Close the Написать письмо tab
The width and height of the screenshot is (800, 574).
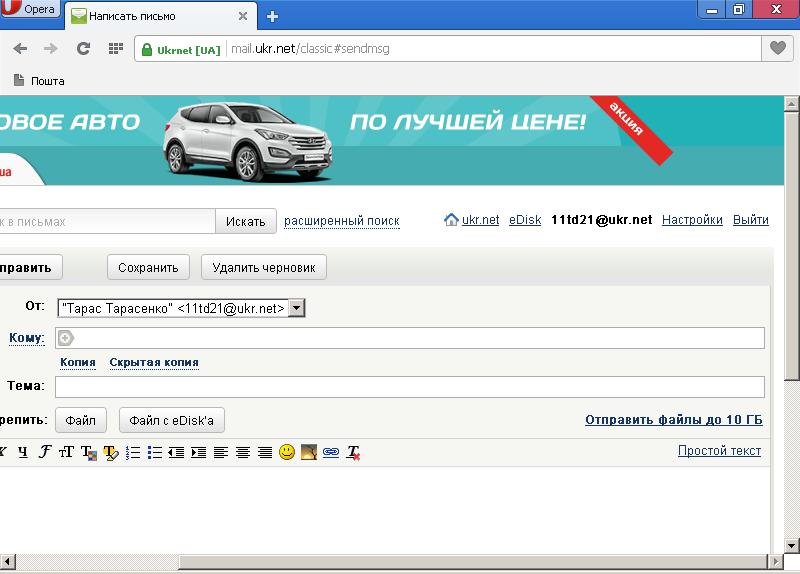point(243,16)
